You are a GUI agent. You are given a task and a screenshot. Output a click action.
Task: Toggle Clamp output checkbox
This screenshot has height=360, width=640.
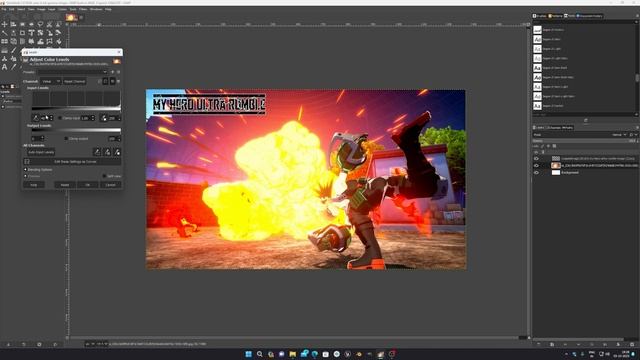tap(66, 139)
